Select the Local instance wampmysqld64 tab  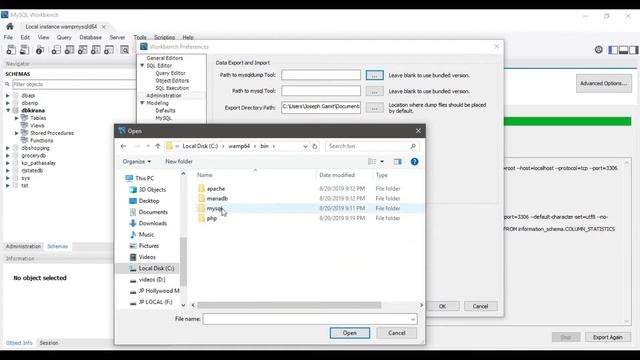[61, 27]
